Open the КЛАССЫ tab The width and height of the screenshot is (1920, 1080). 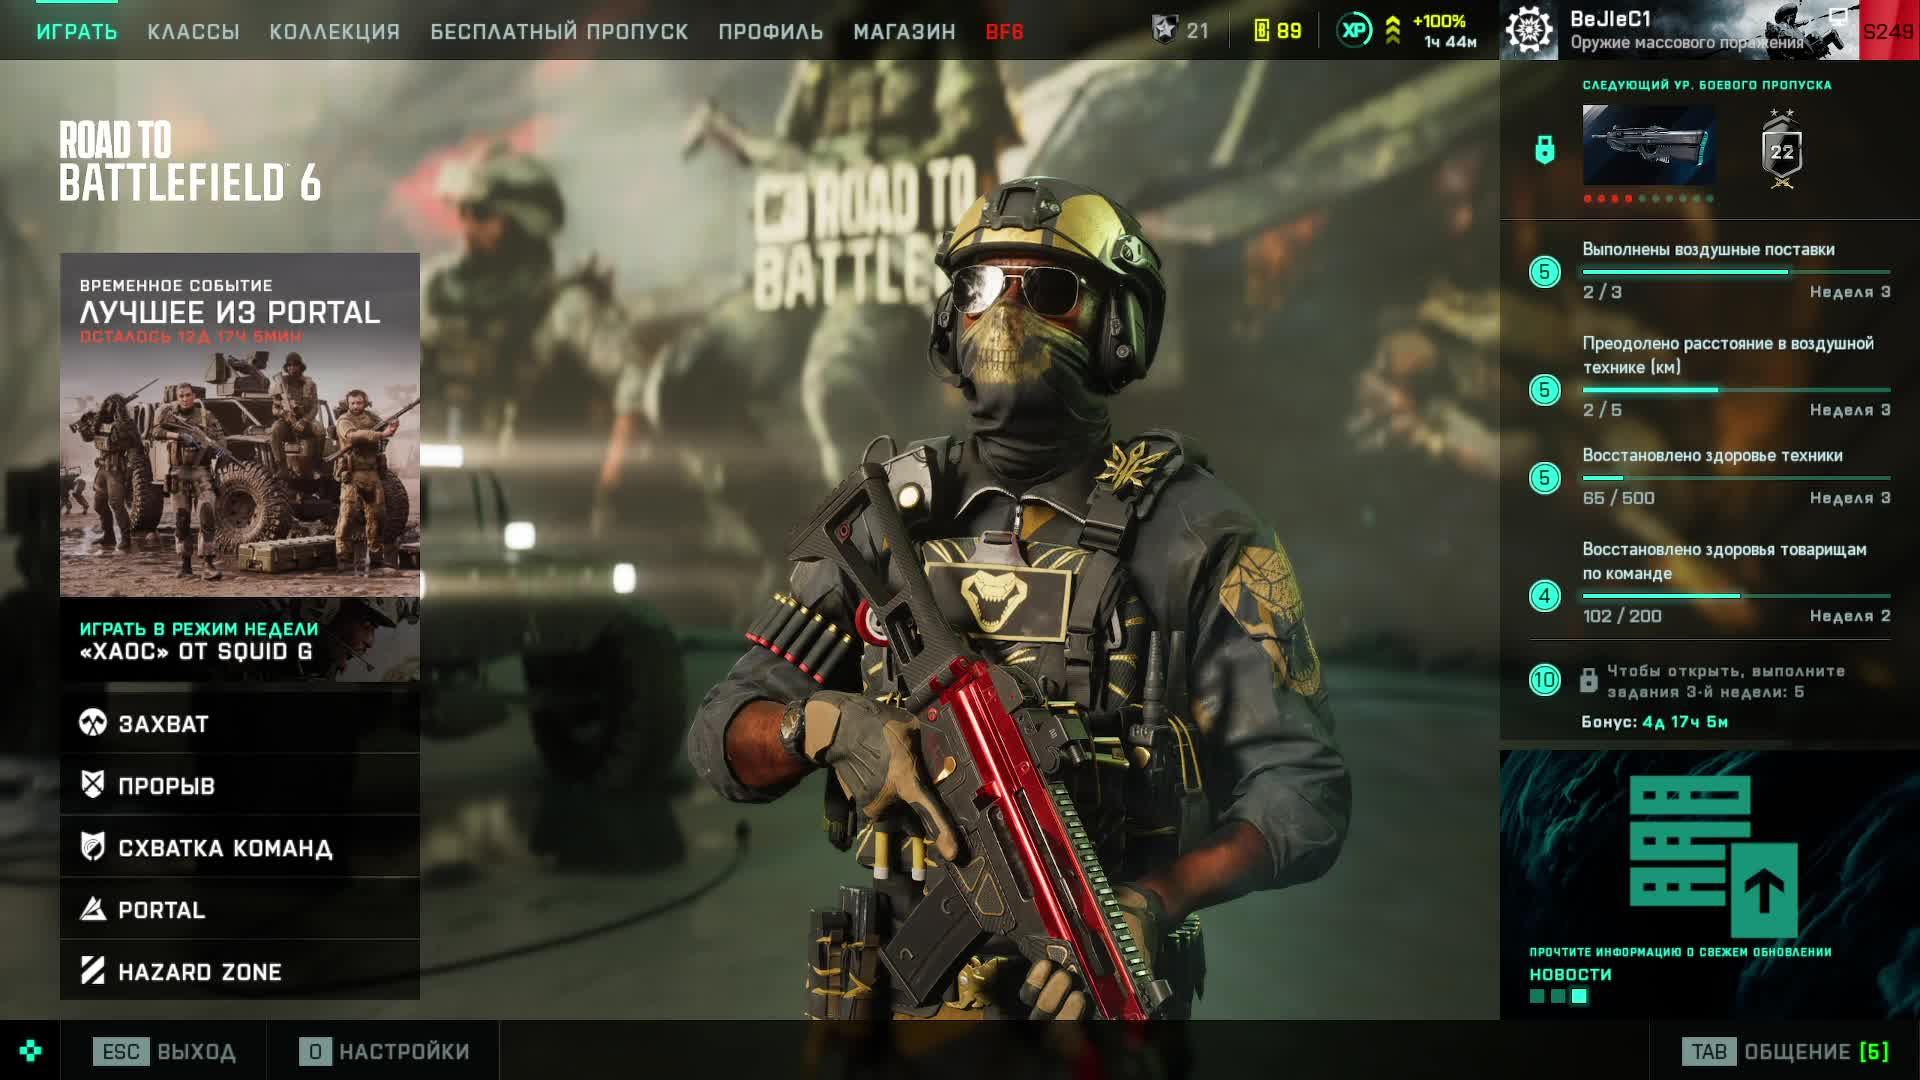[193, 32]
